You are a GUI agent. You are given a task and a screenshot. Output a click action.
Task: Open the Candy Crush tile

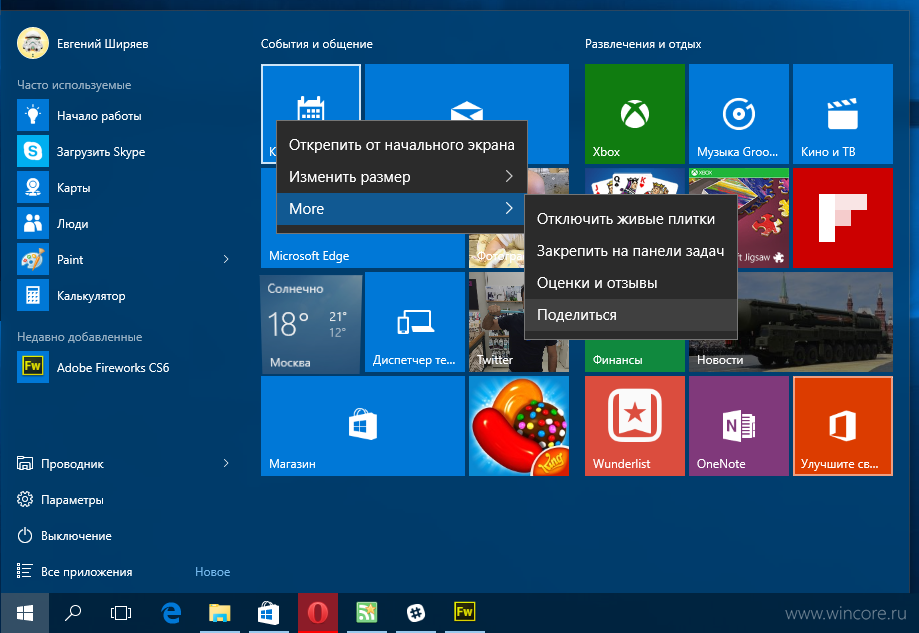(519, 426)
